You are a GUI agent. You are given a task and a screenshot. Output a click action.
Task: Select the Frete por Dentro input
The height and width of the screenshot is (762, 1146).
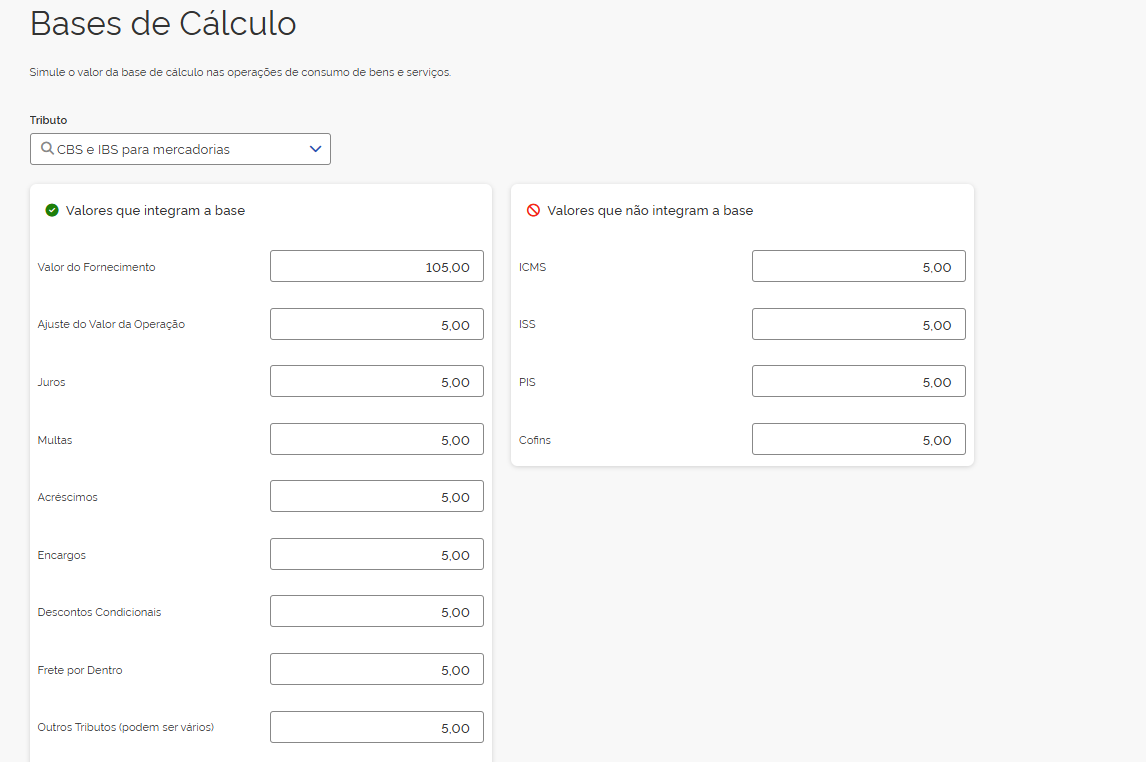(x=376, y=669)
